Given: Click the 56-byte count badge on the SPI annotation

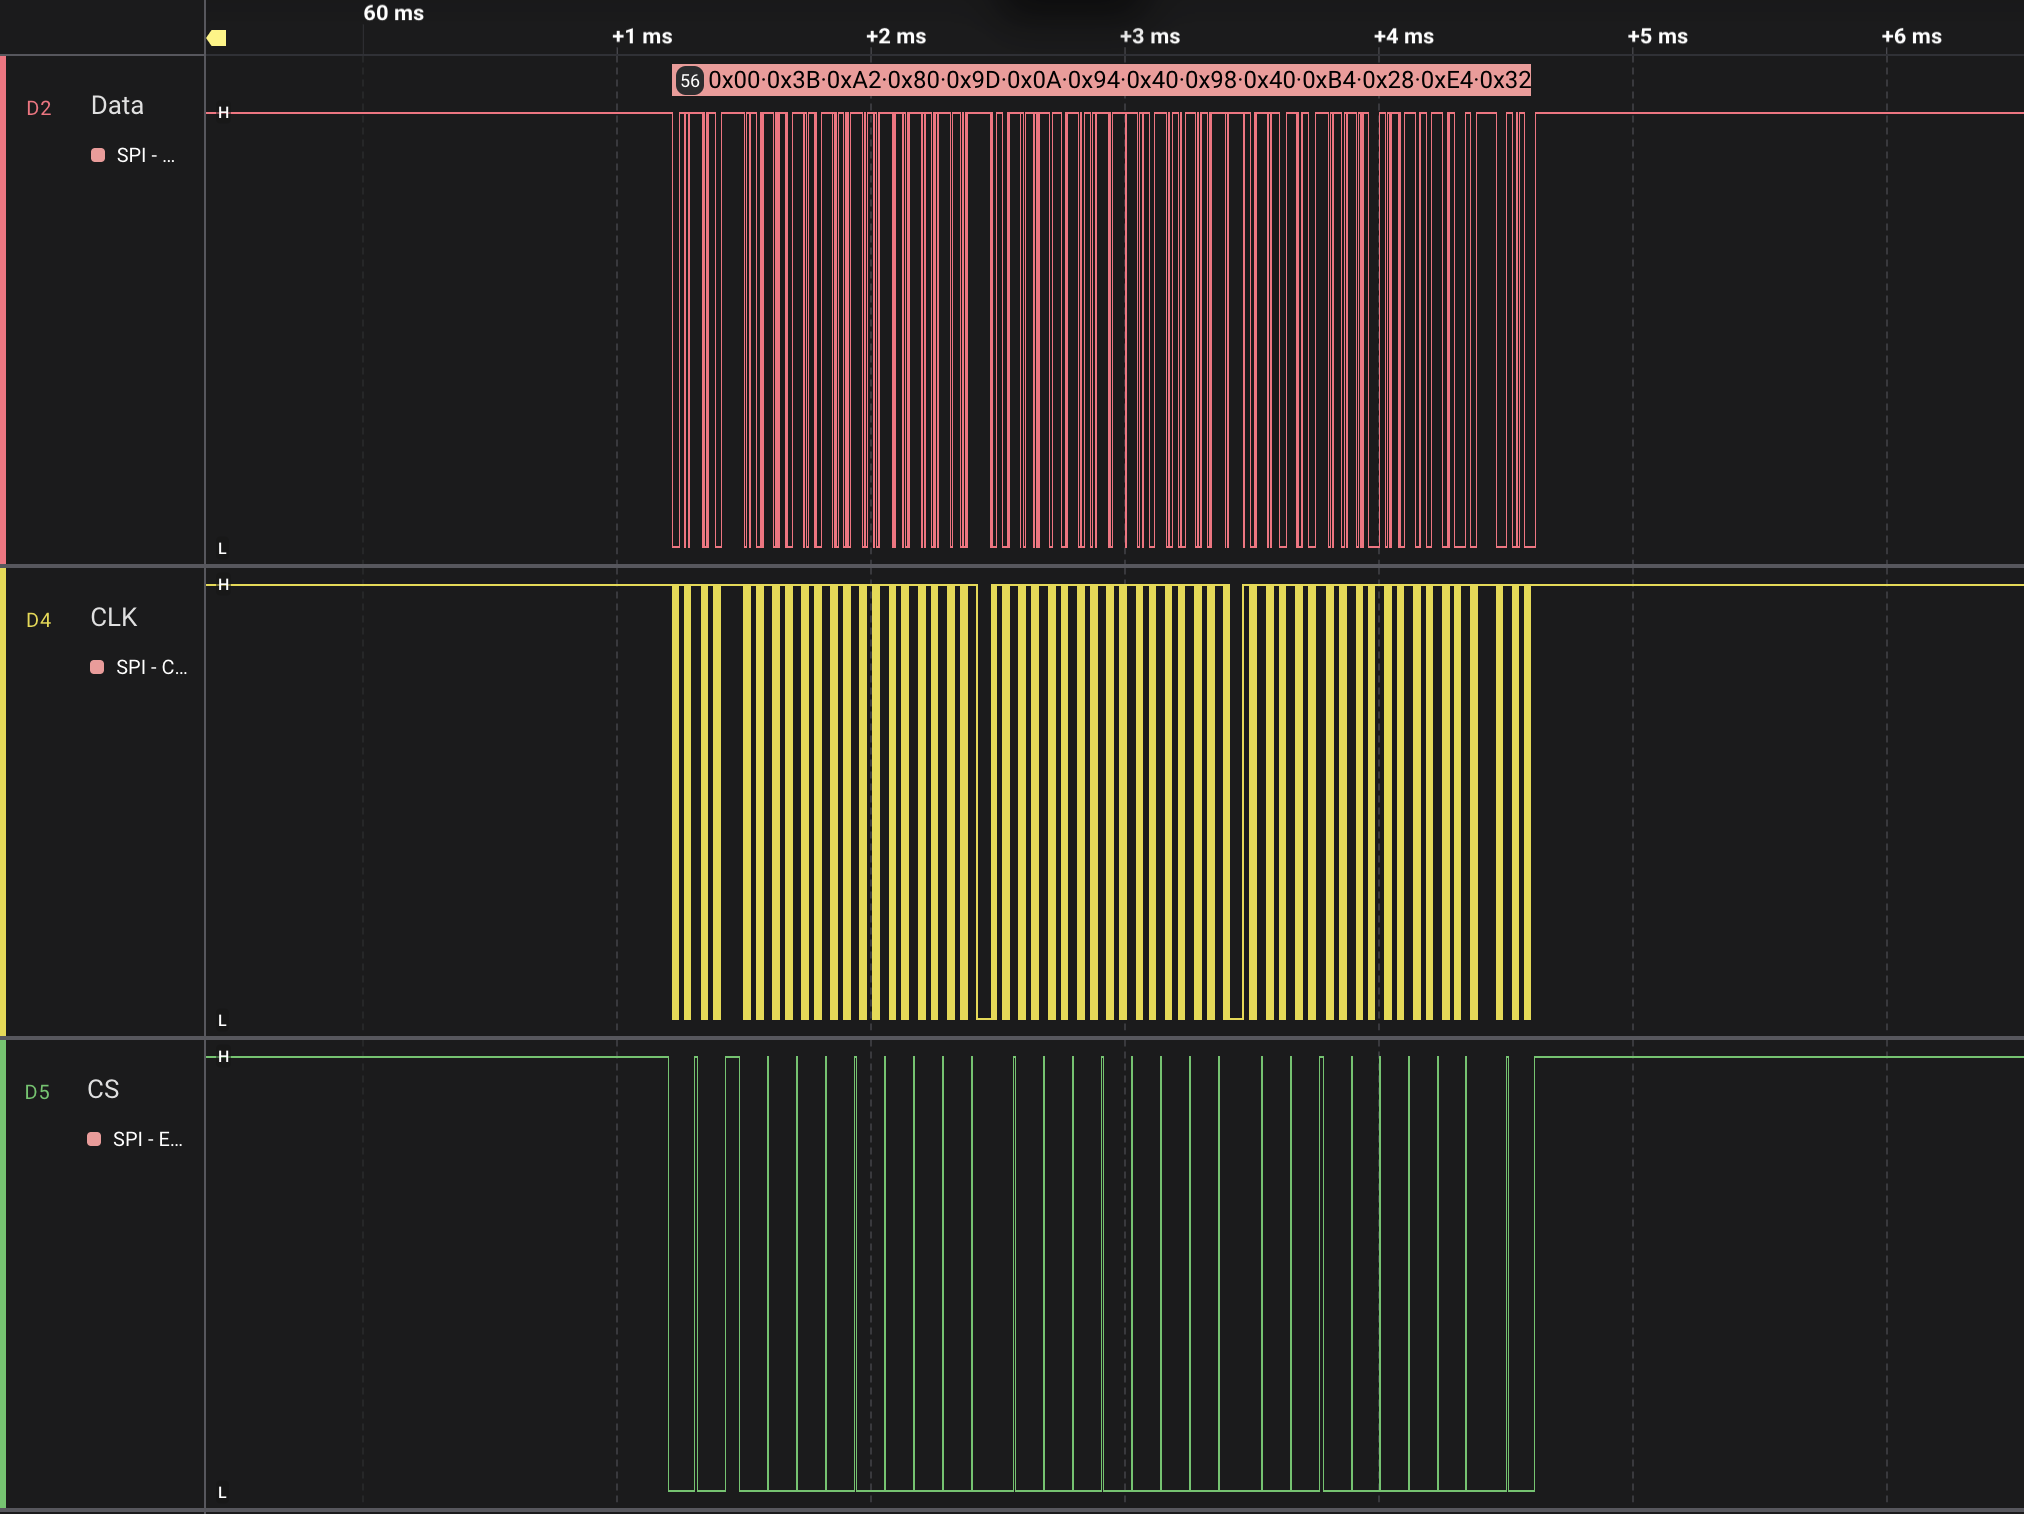Looking at the screenshot, I should pos(692,81).
